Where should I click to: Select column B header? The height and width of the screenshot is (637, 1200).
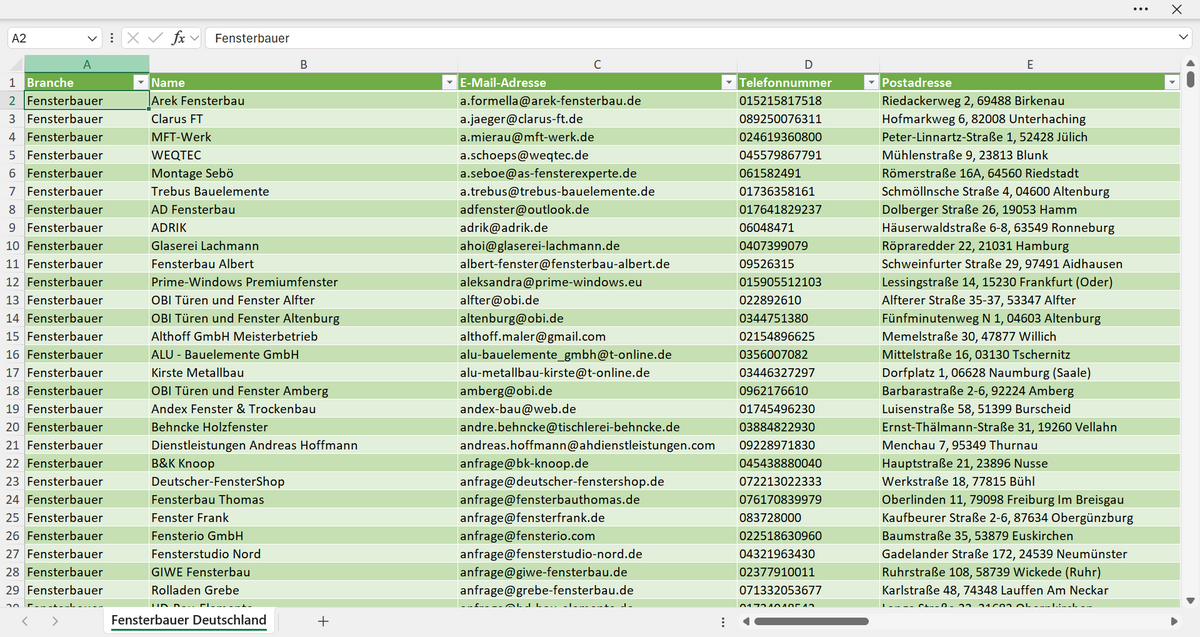[x=303, y=64]
